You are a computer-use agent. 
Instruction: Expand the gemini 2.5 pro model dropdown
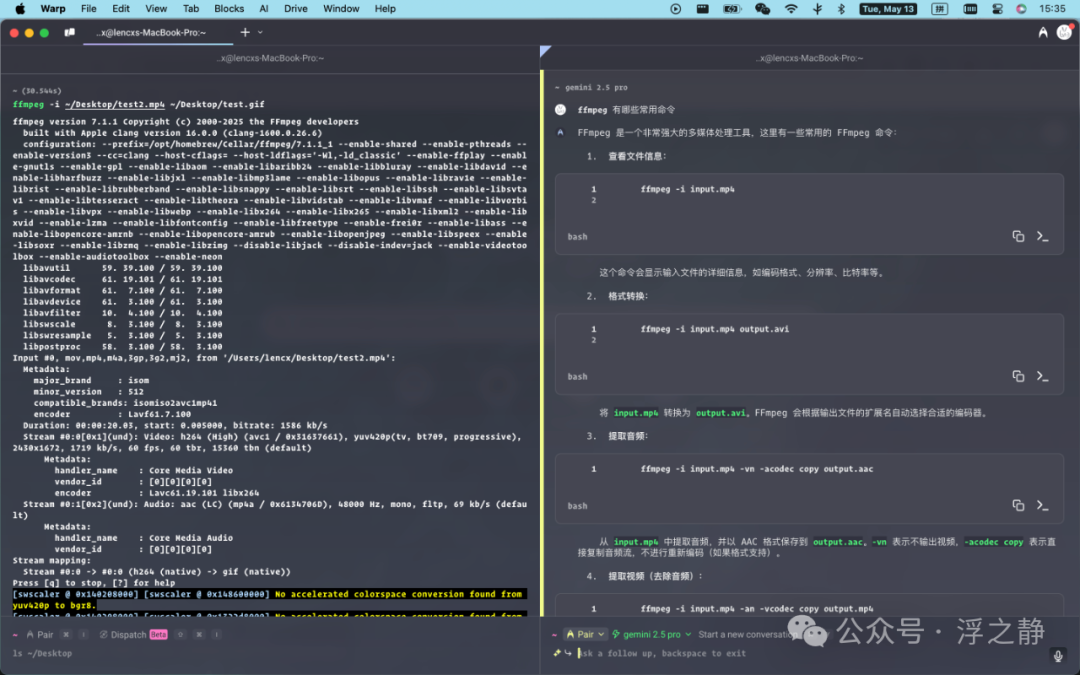(x=652, y=634)
